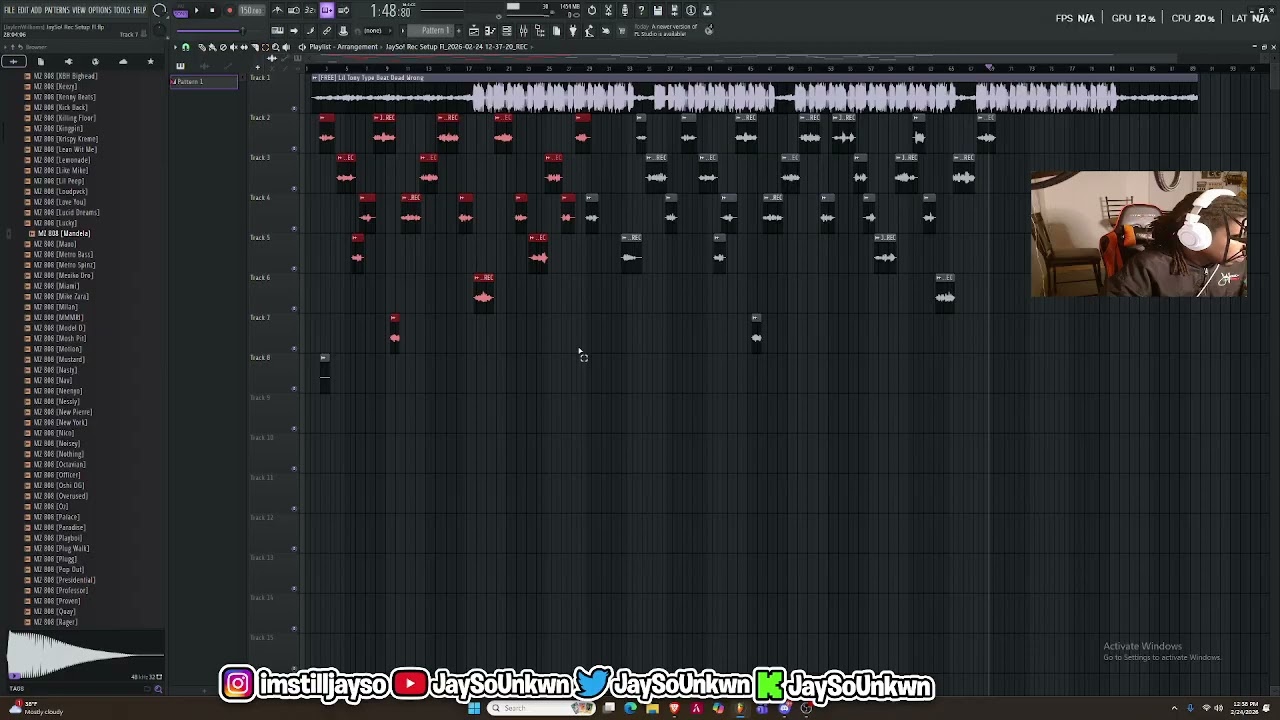Open the HELP menu
The image size is (1280, 720).
[x=139, y=10]
